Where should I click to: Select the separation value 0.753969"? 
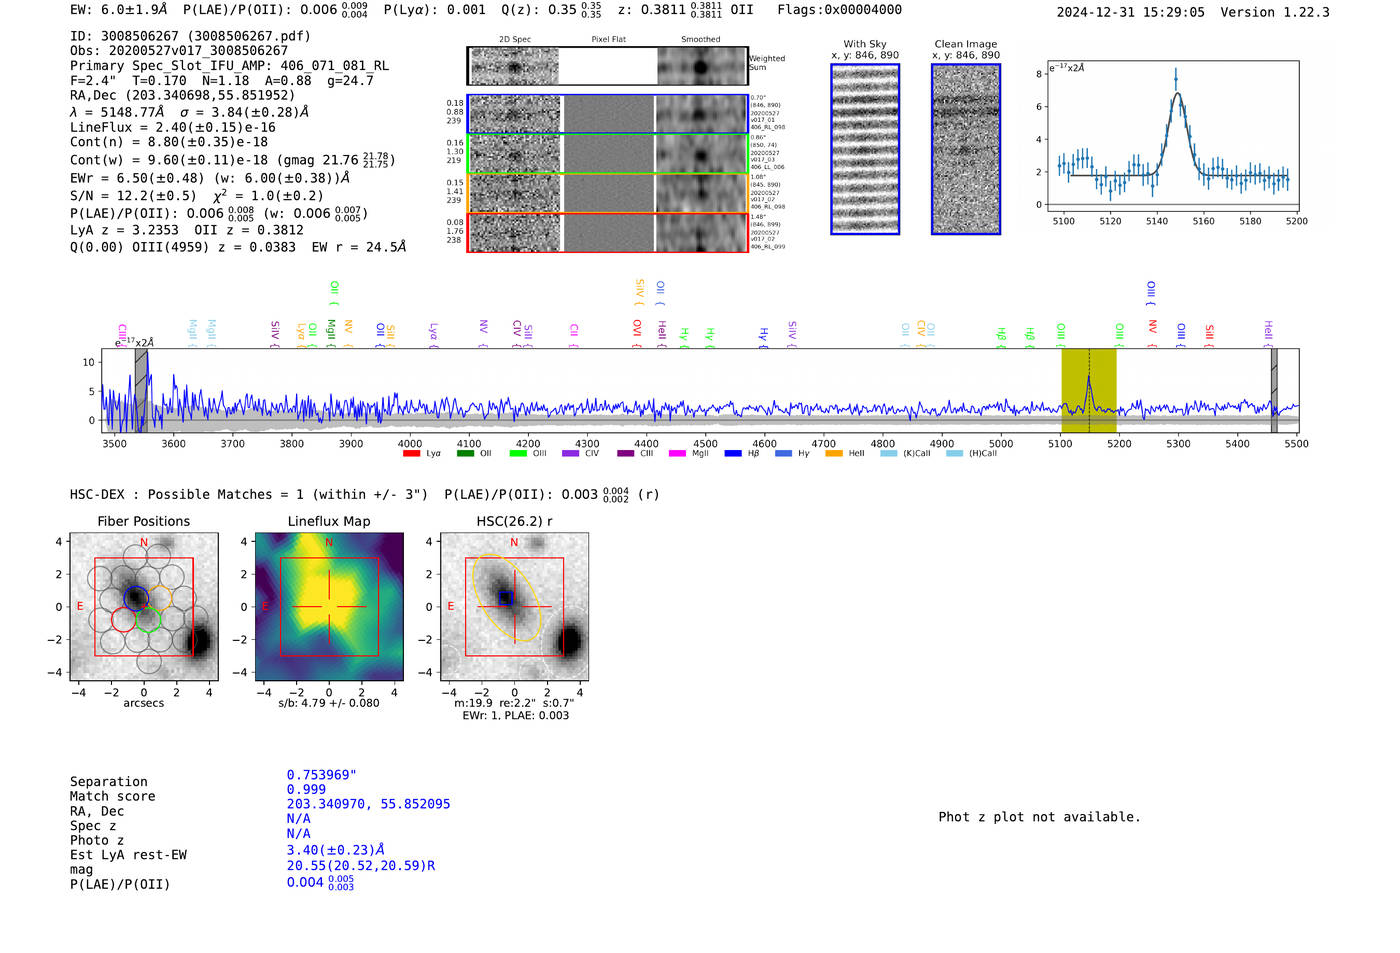tap(322, 775)
